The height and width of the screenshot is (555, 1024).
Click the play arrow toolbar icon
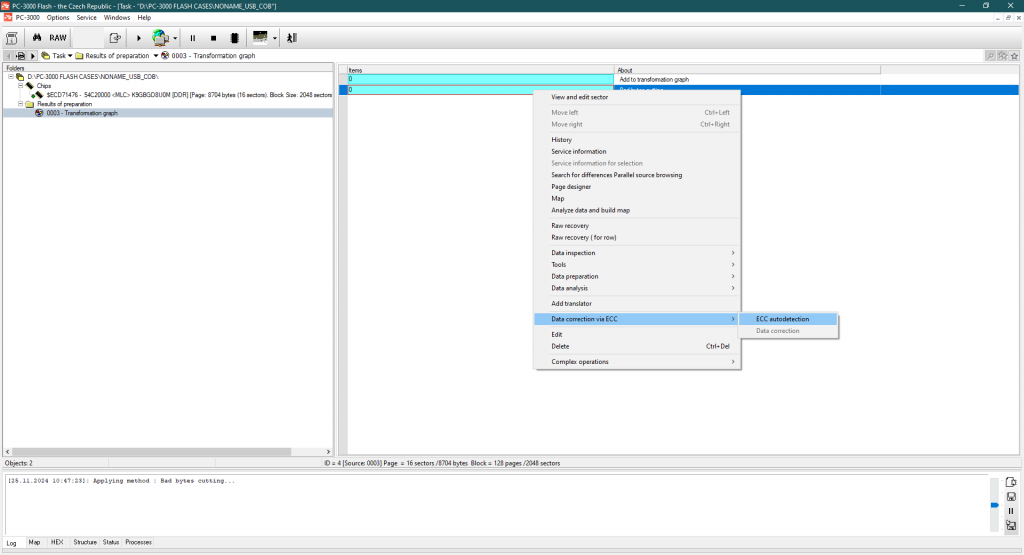click(x=139, y=38)
